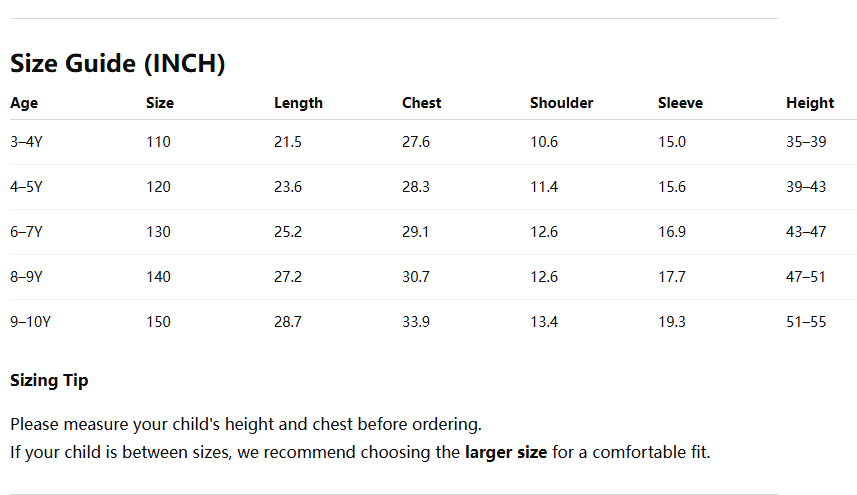Click the Height column header
The width and height of the screenshot is (857, 495).
(x=809, y=103)
